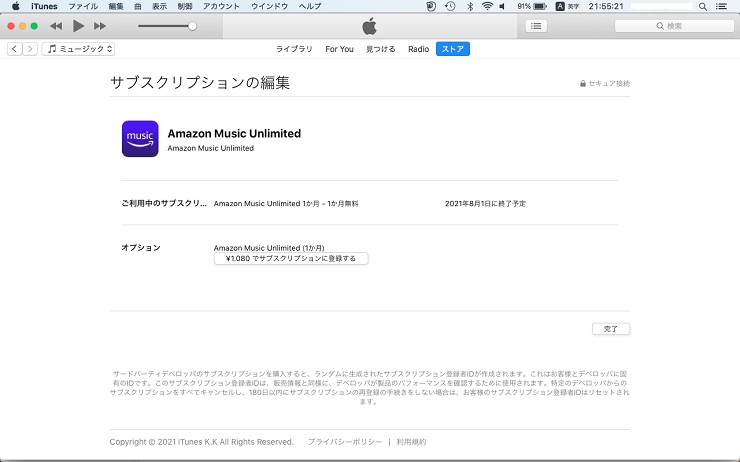Switch to the For You tab
Image resolution: width=740 pixels, height=462 pixels.
point(339,49)
